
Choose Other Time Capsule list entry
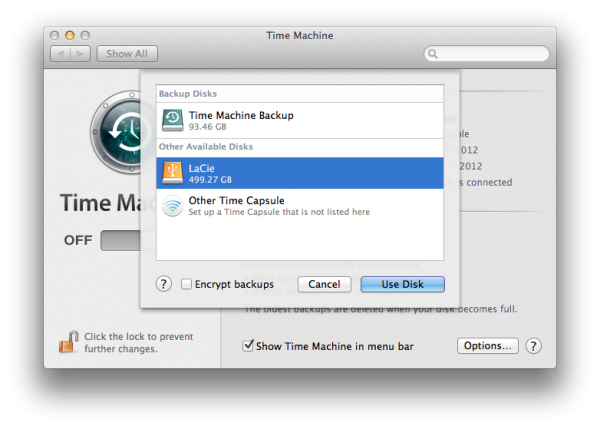click(x=300, y=206)
